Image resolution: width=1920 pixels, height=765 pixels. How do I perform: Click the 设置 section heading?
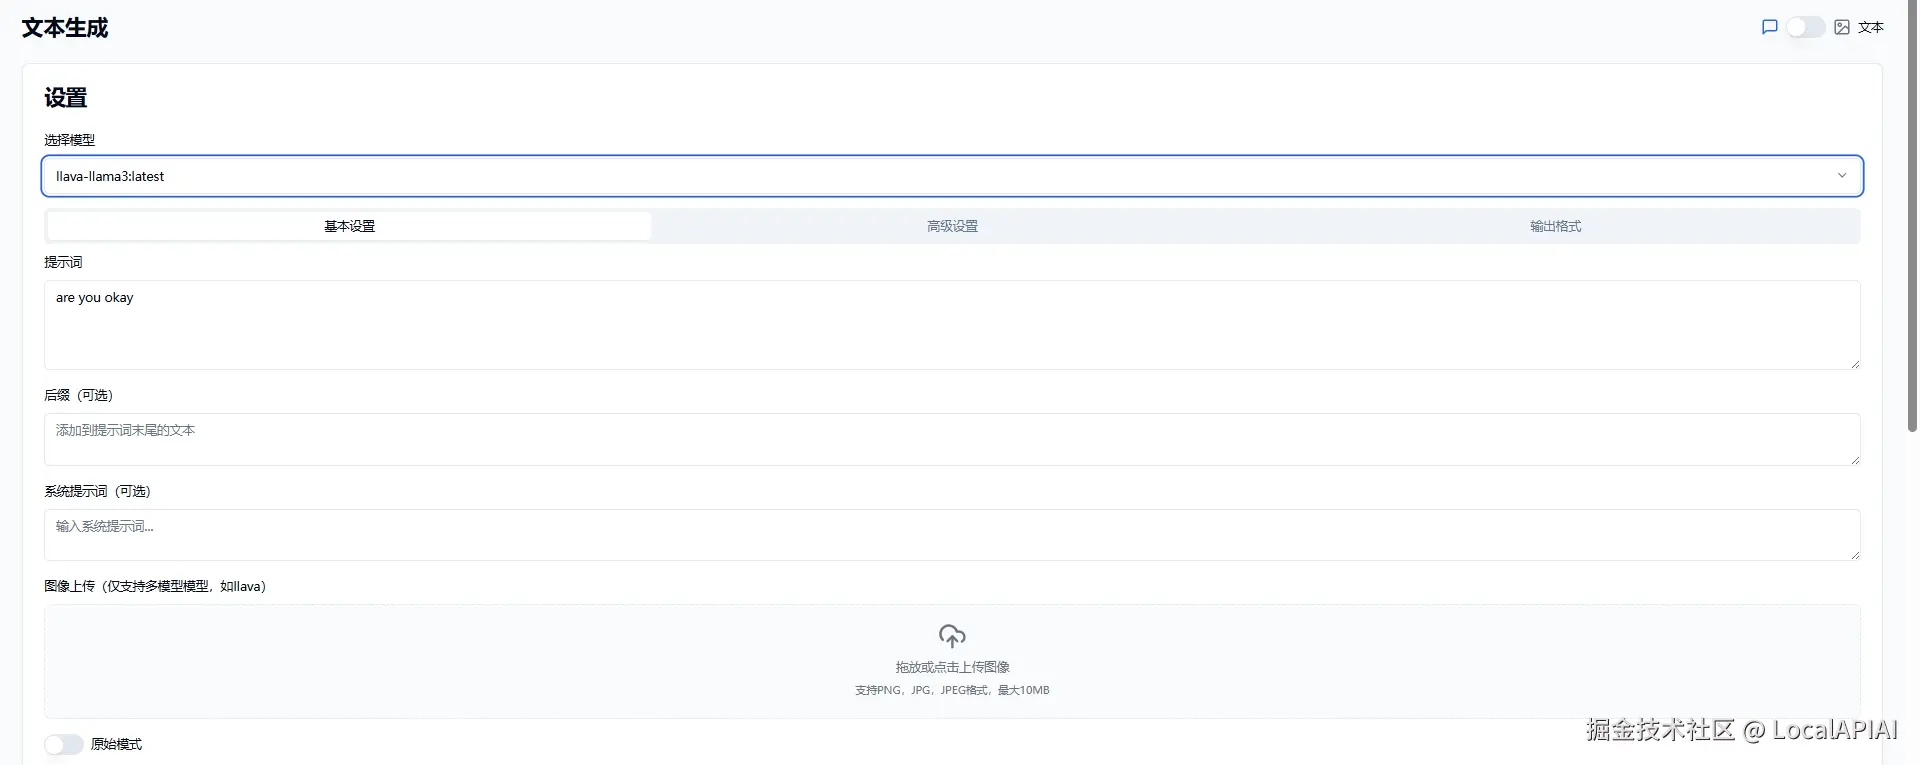click(x=66, y=98)
